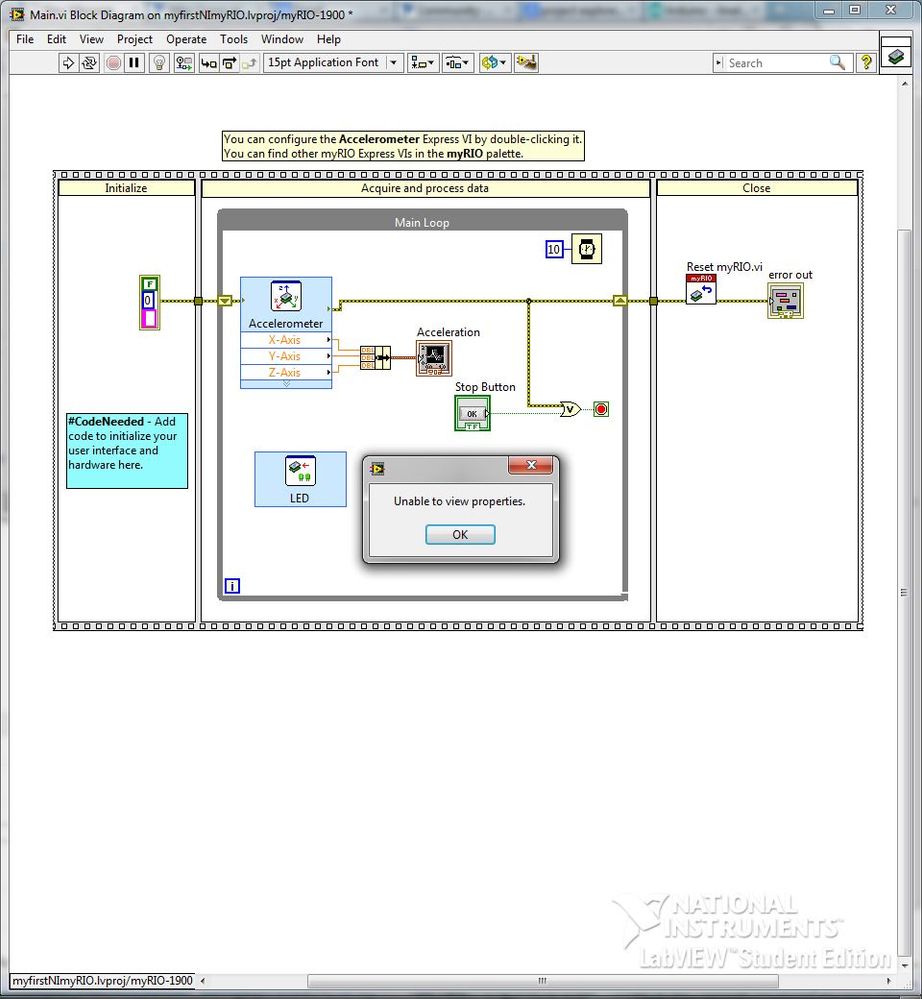922x999 pixels.
Task: Open the Window menu
Action: tap(282, 40)
